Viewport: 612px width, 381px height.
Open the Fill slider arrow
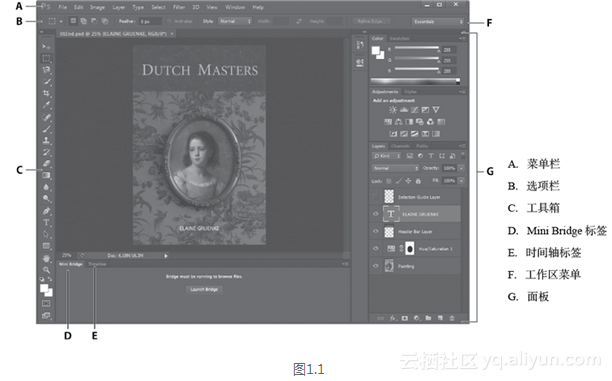(x=461, y=181)
